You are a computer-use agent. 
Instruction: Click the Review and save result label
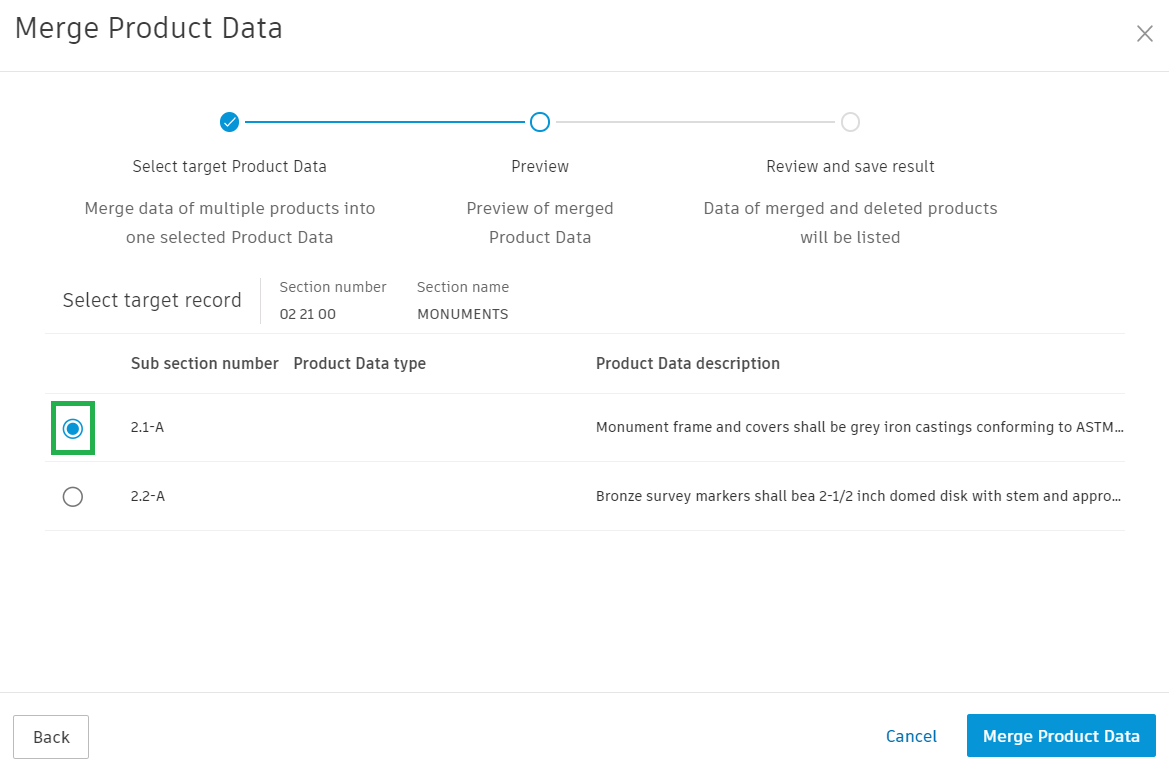850,166
